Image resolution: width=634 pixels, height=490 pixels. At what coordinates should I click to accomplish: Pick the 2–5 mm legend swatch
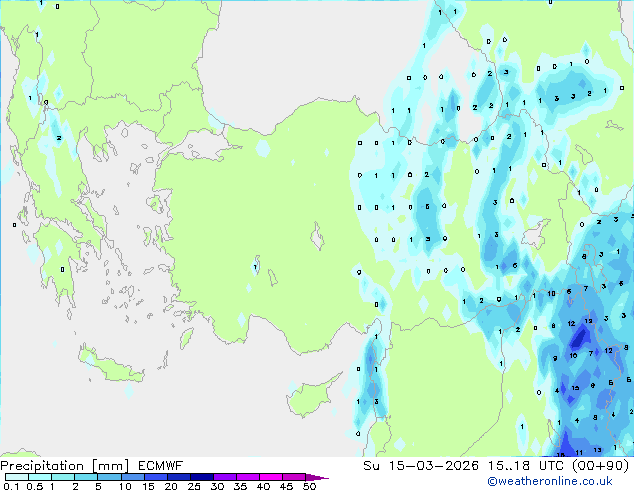click(x=86, y=477)
